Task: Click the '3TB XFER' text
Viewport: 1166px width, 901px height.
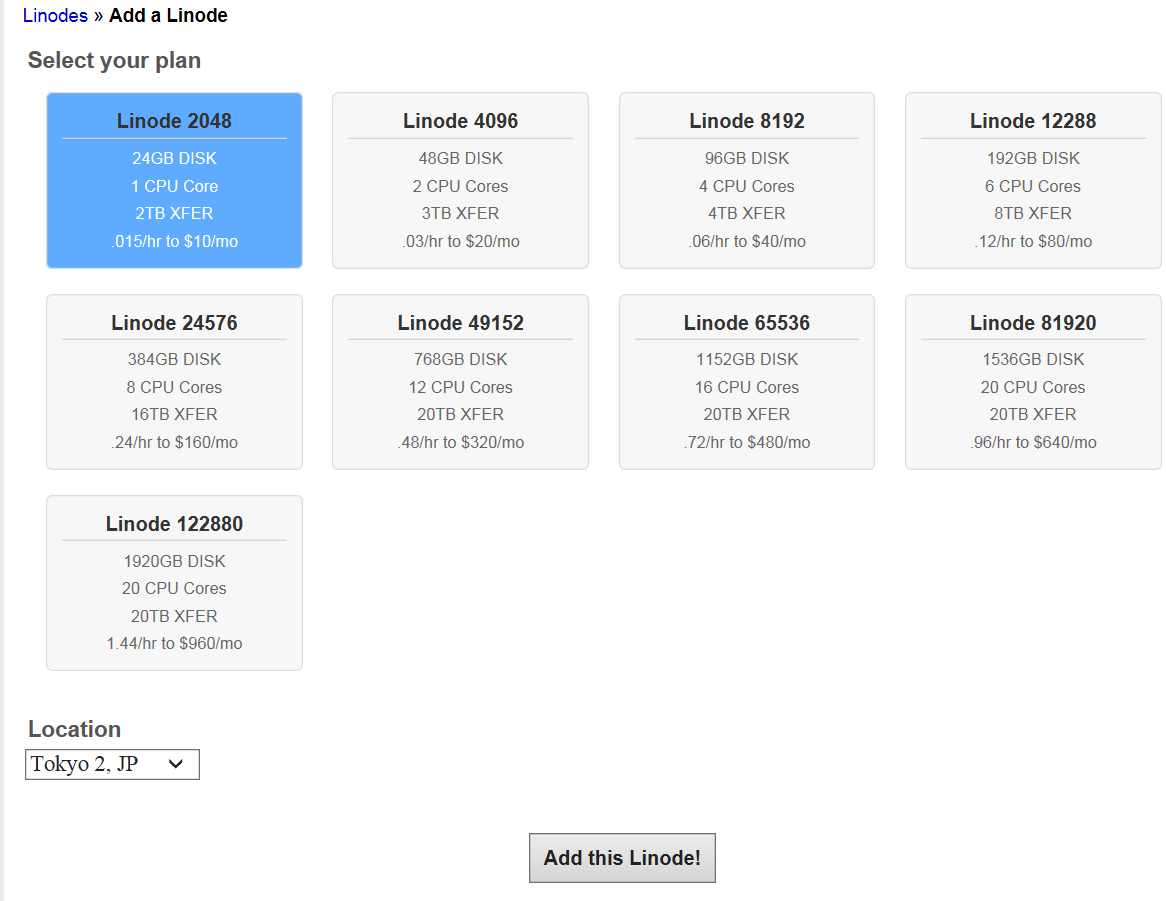Action: [460, 213]
